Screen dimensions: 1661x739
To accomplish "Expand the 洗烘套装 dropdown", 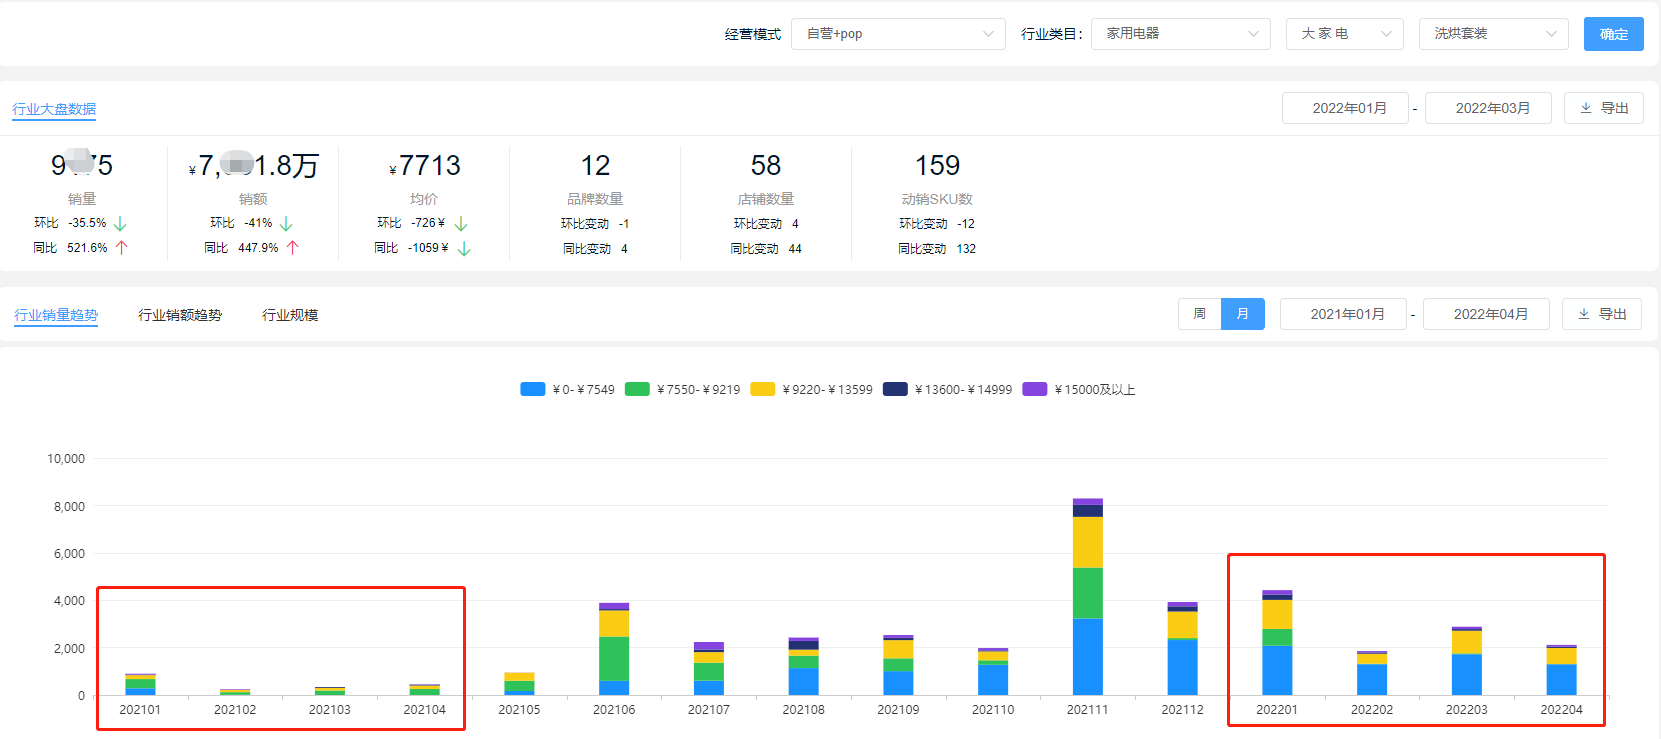I will [1494, 34].
